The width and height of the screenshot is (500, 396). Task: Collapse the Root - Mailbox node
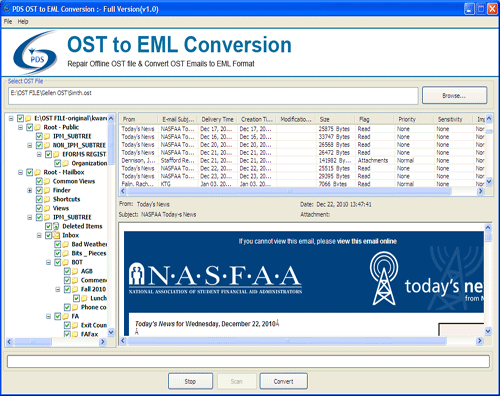tap(20, 172)
